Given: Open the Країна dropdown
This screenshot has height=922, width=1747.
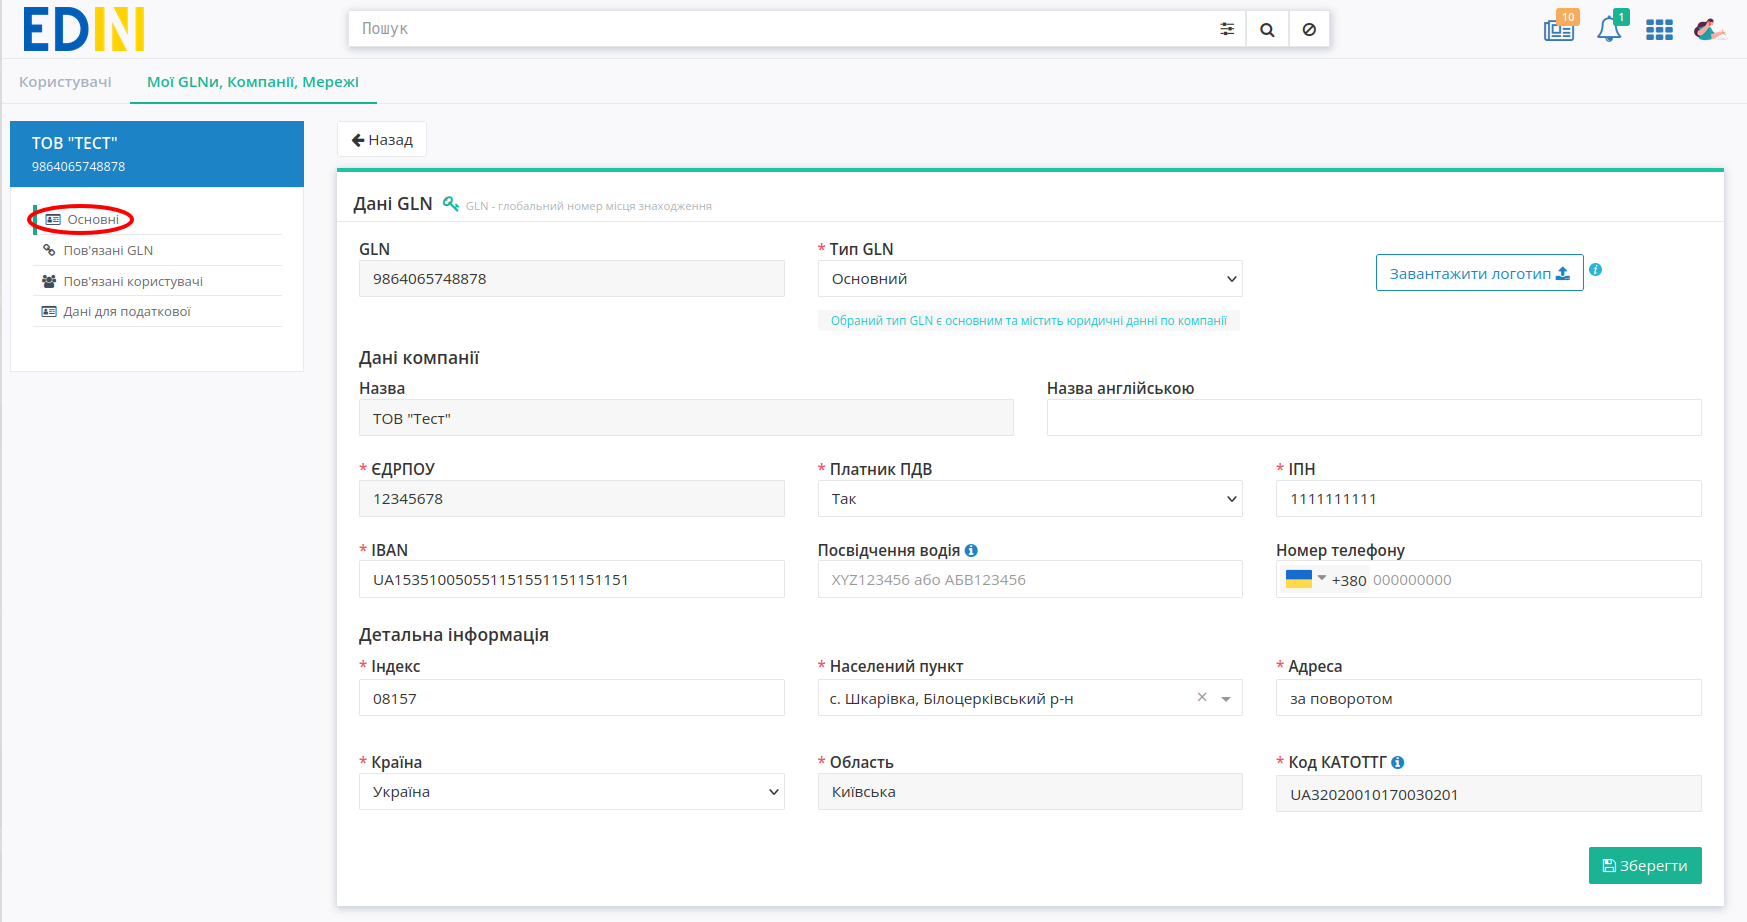Looking at the screenshot, I should pyautogui.click(x=571, y=792).
